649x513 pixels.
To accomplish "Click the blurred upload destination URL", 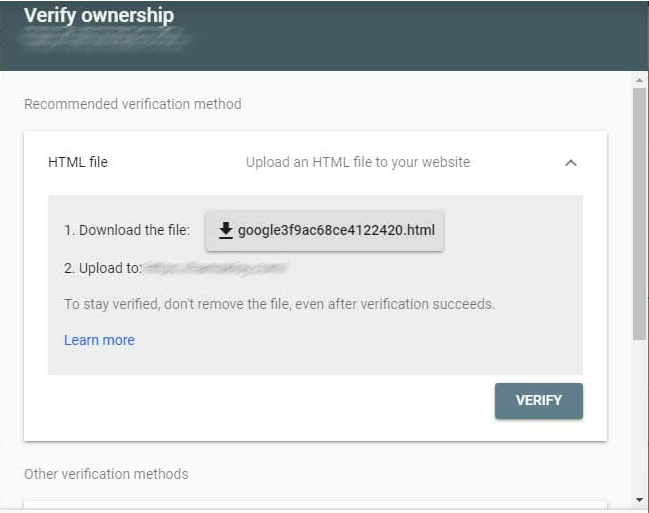I will point(216,268).
